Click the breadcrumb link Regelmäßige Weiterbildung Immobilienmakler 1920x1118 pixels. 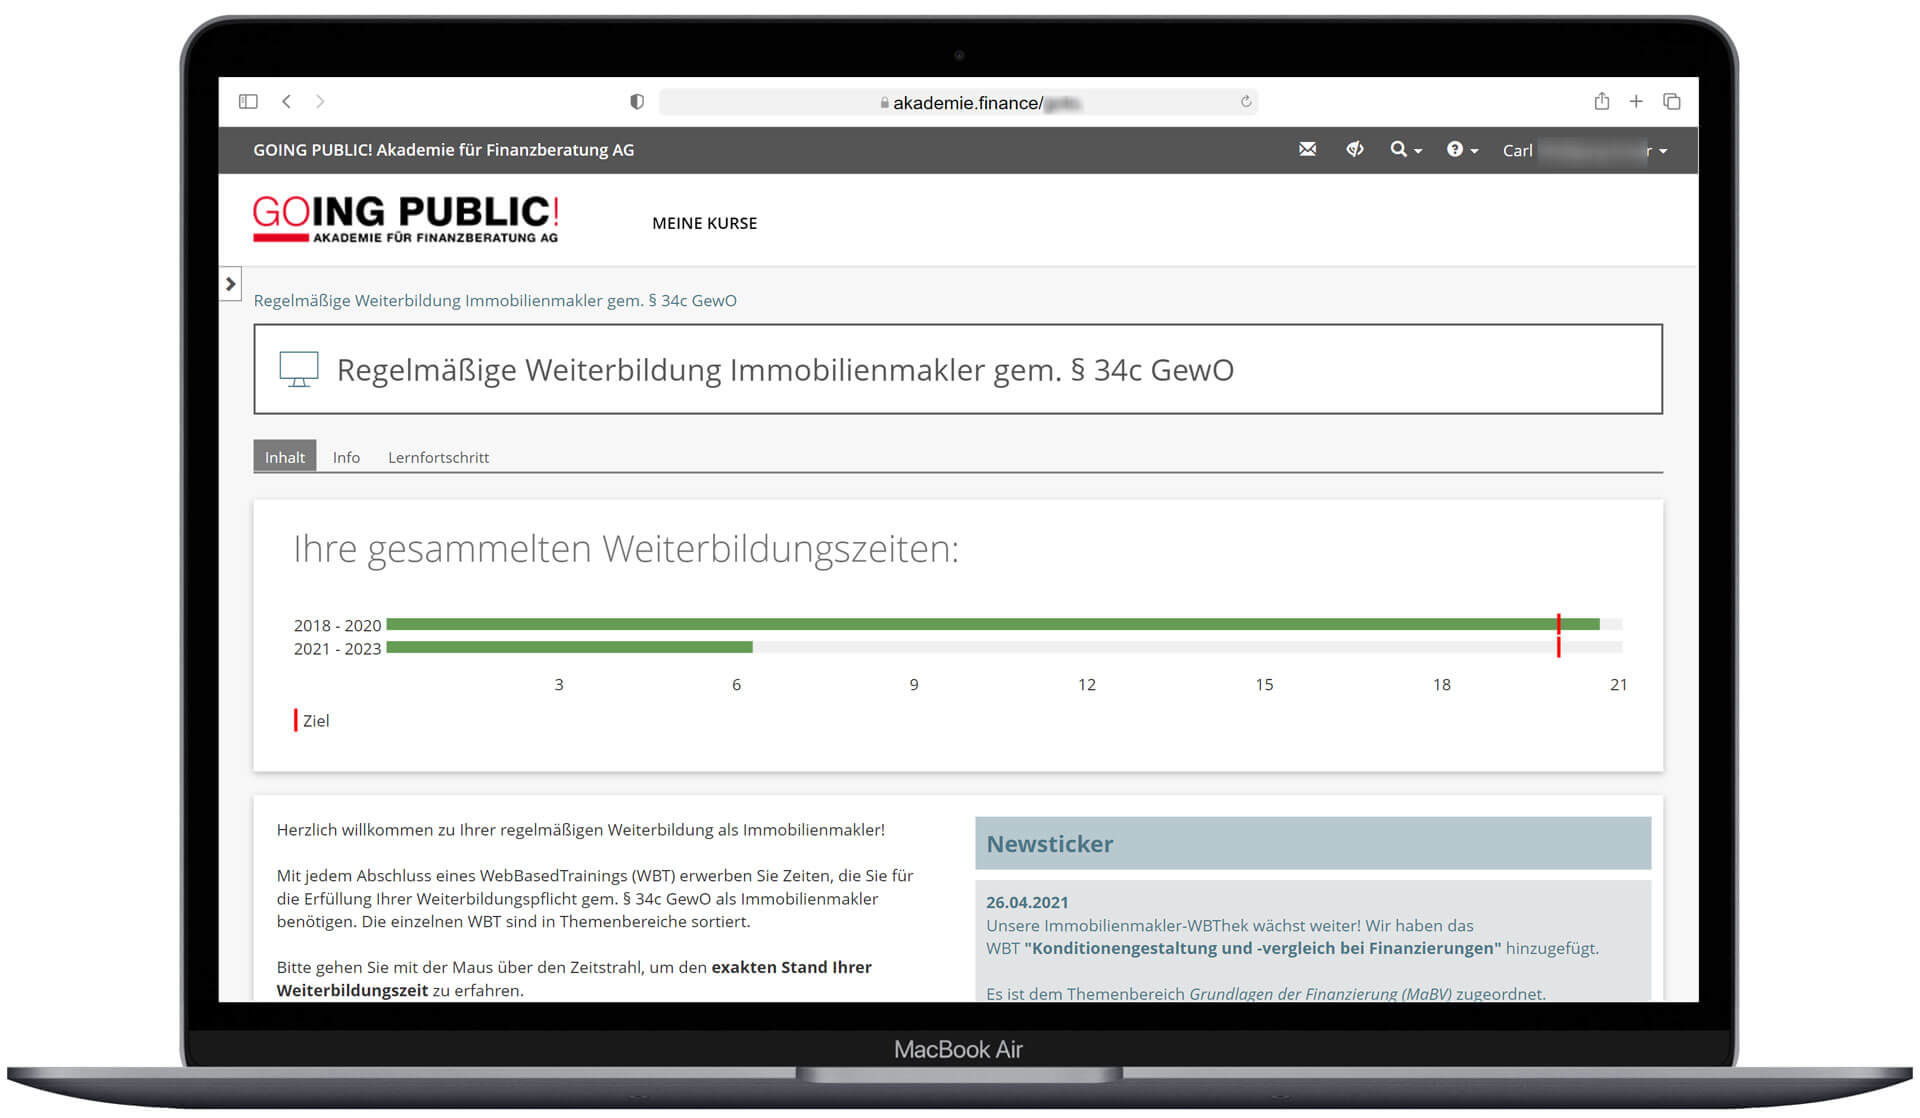(495, 300)
